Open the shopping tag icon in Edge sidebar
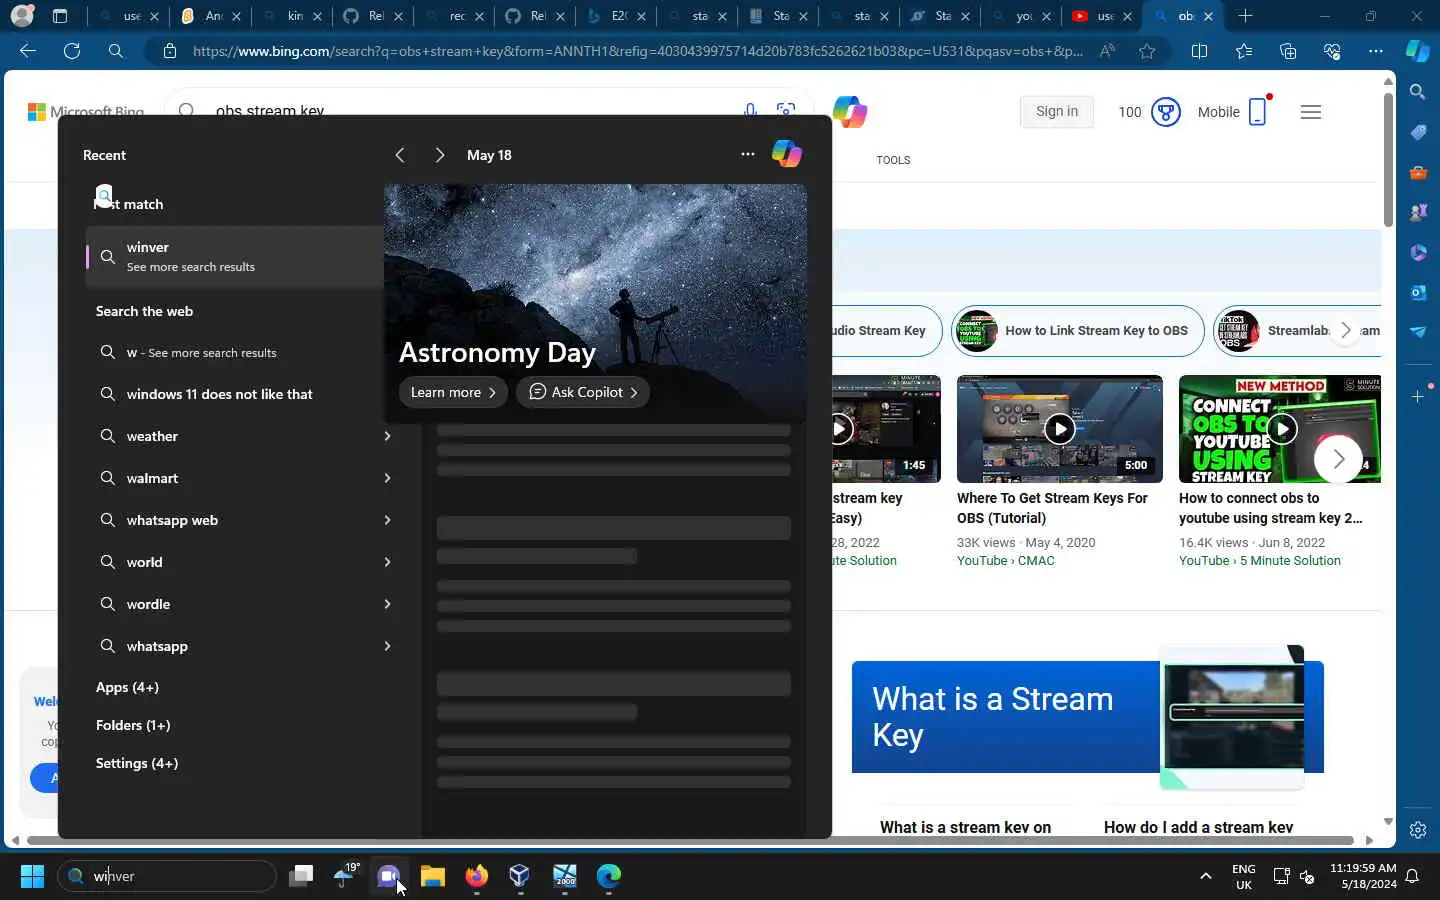Image resolution: width=1440 pixels, height=900 pixels. (x=1418, y=132)
